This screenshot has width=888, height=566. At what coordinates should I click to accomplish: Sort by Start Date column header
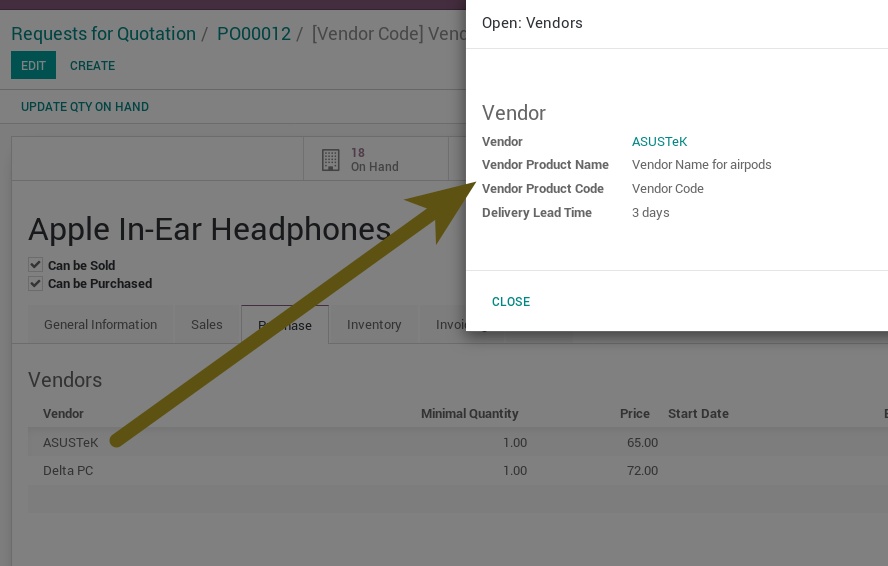click(698, 414)
